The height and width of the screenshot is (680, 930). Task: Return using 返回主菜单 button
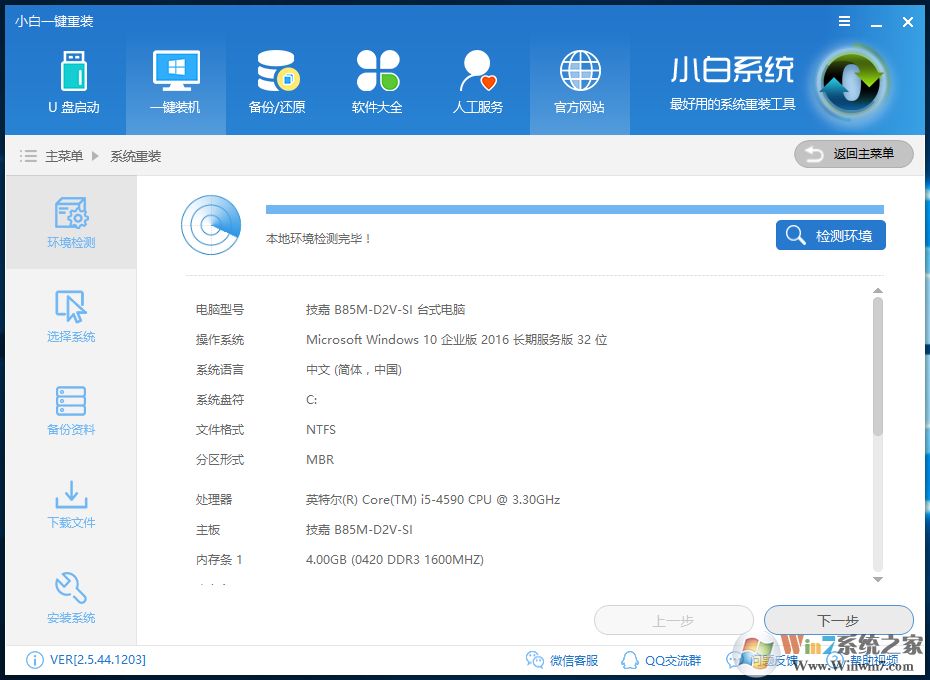tap(853, 154)
